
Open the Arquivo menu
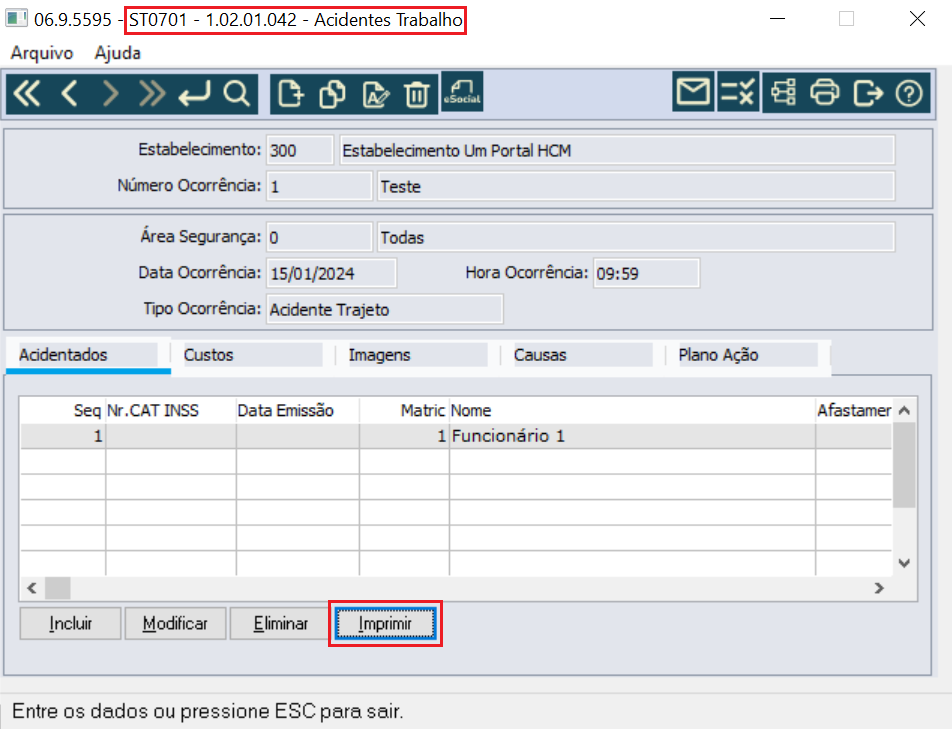coord(42,53)
